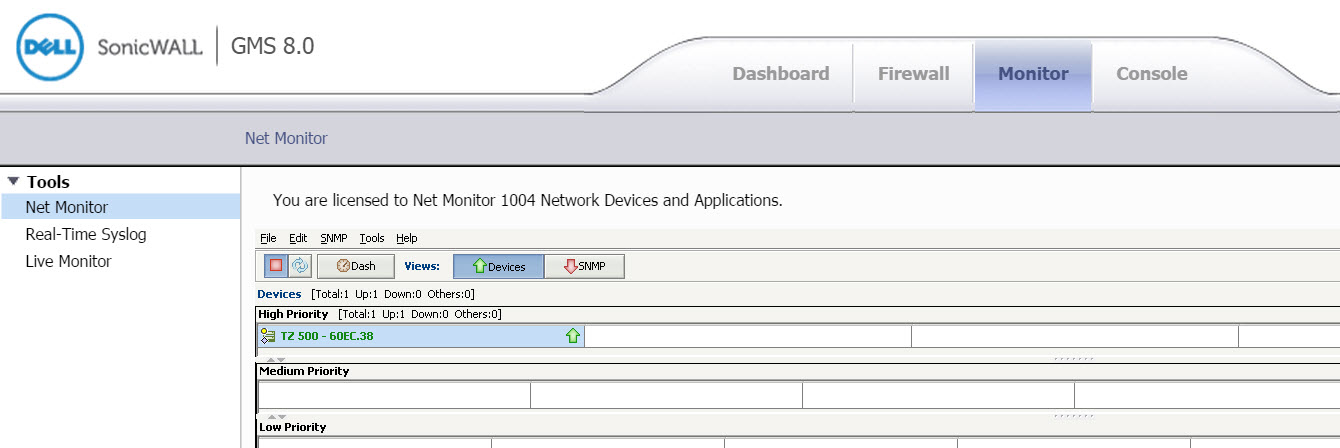Click the device icon beside TZ 500
This screenshot has width=1340, height=448.
pos(268,336)
